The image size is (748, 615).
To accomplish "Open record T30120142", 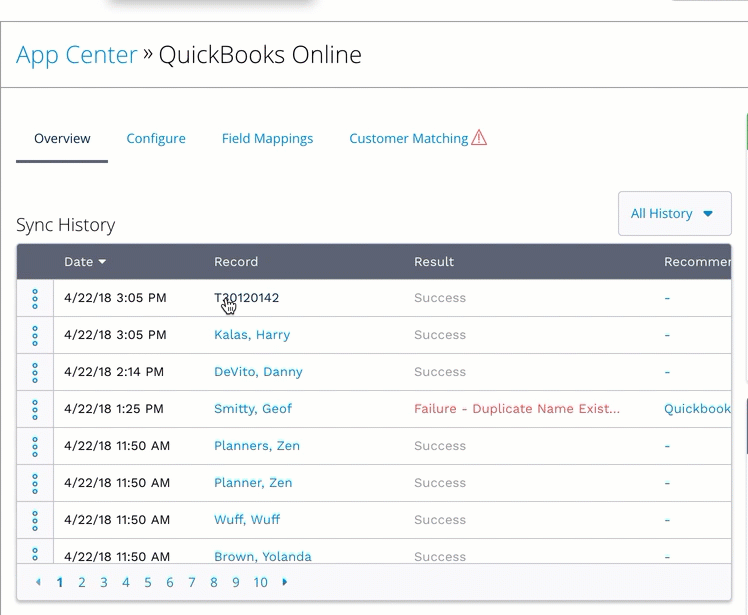I will tap(247, 298).
